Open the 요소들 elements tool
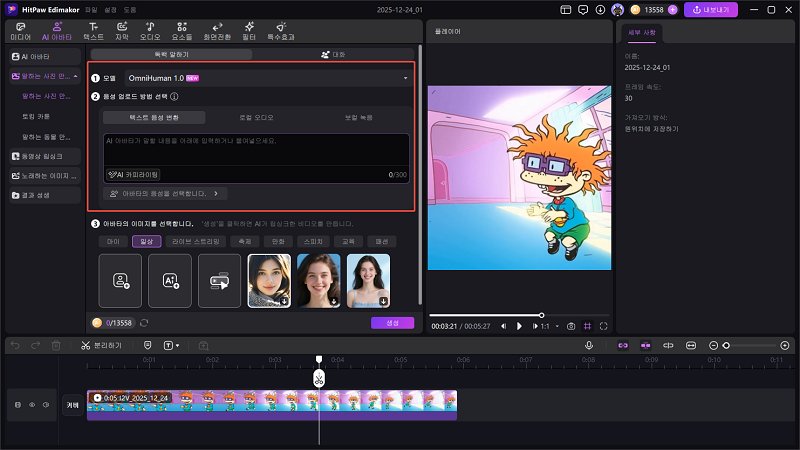 coord(182,31)
